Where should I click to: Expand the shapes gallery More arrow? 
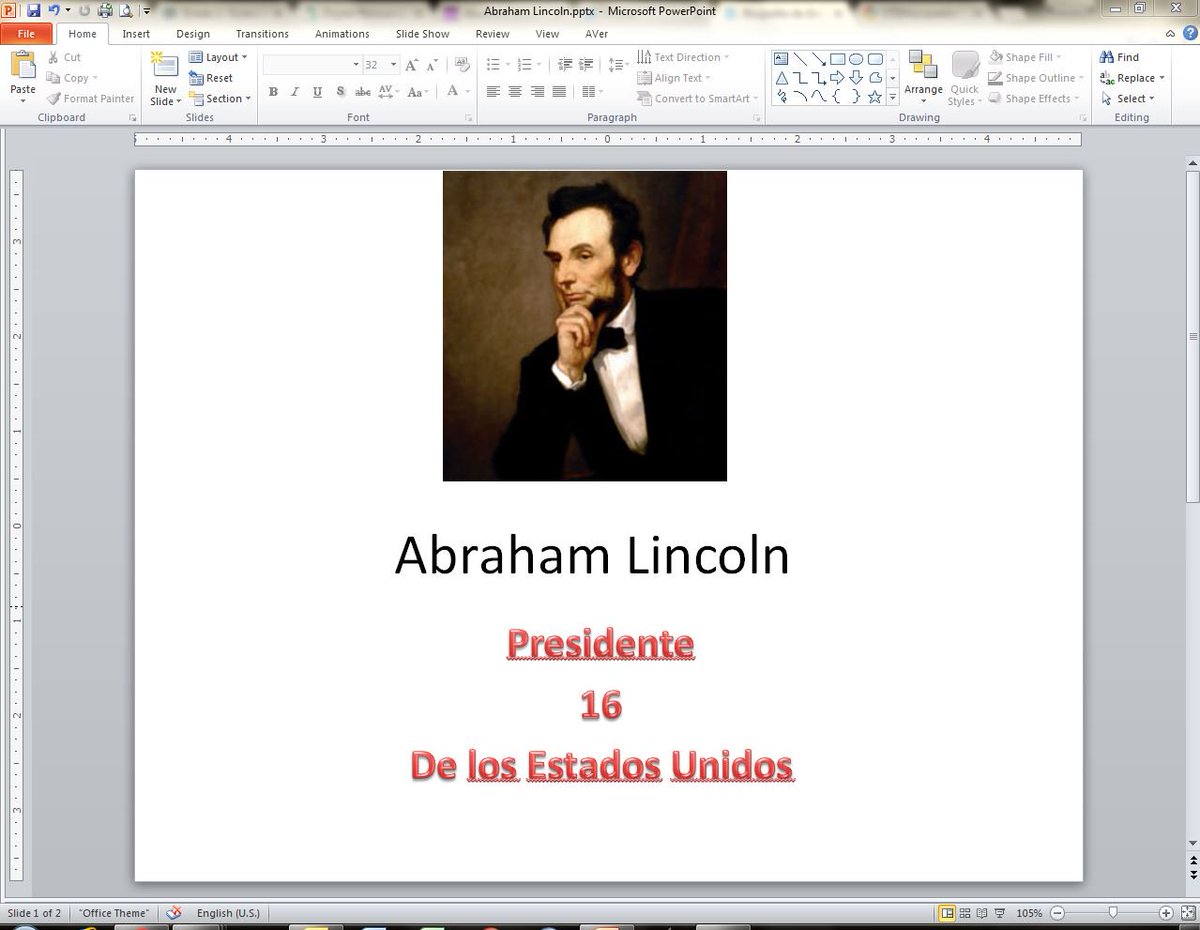click(892, 97)
